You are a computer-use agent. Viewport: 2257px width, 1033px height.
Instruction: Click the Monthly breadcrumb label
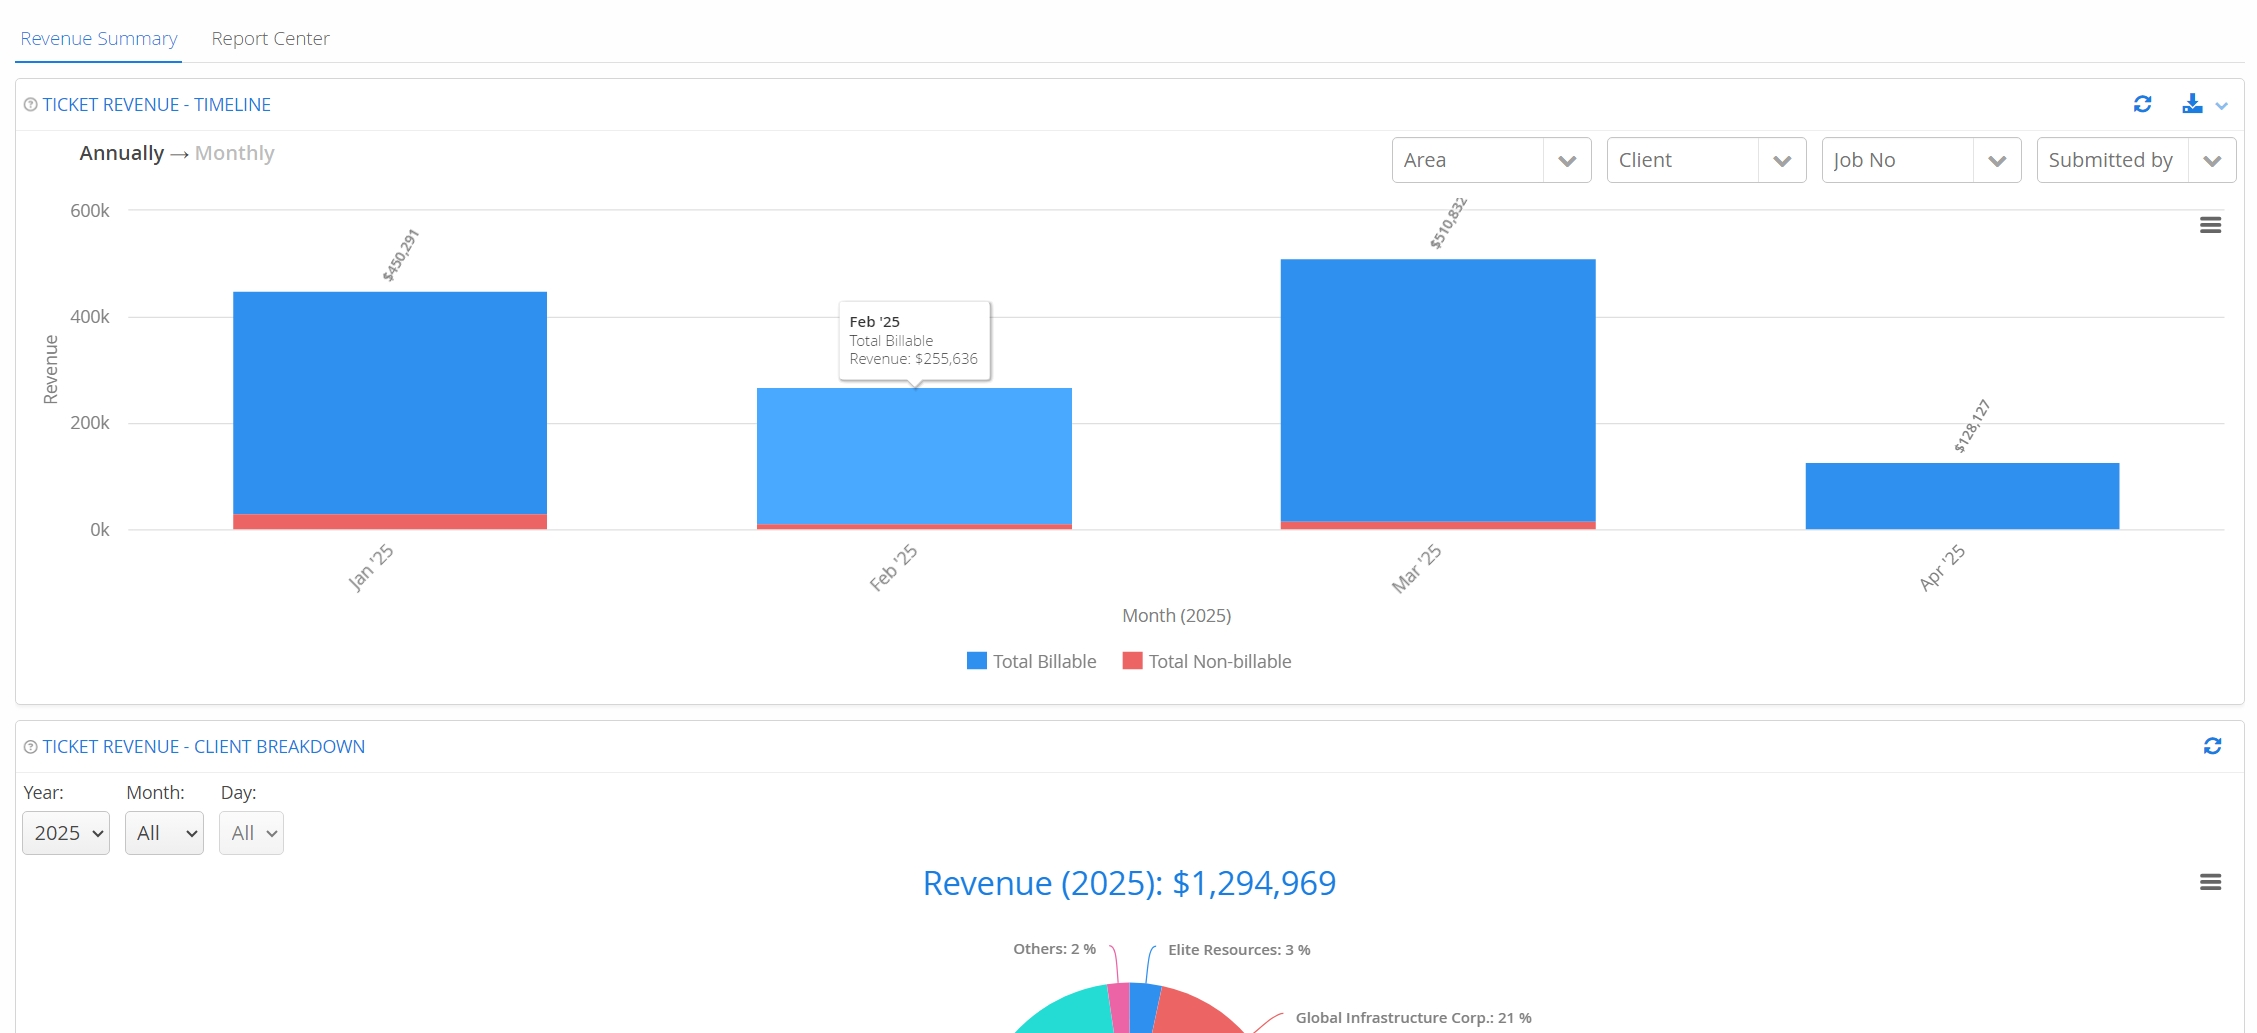click(235, 153)
